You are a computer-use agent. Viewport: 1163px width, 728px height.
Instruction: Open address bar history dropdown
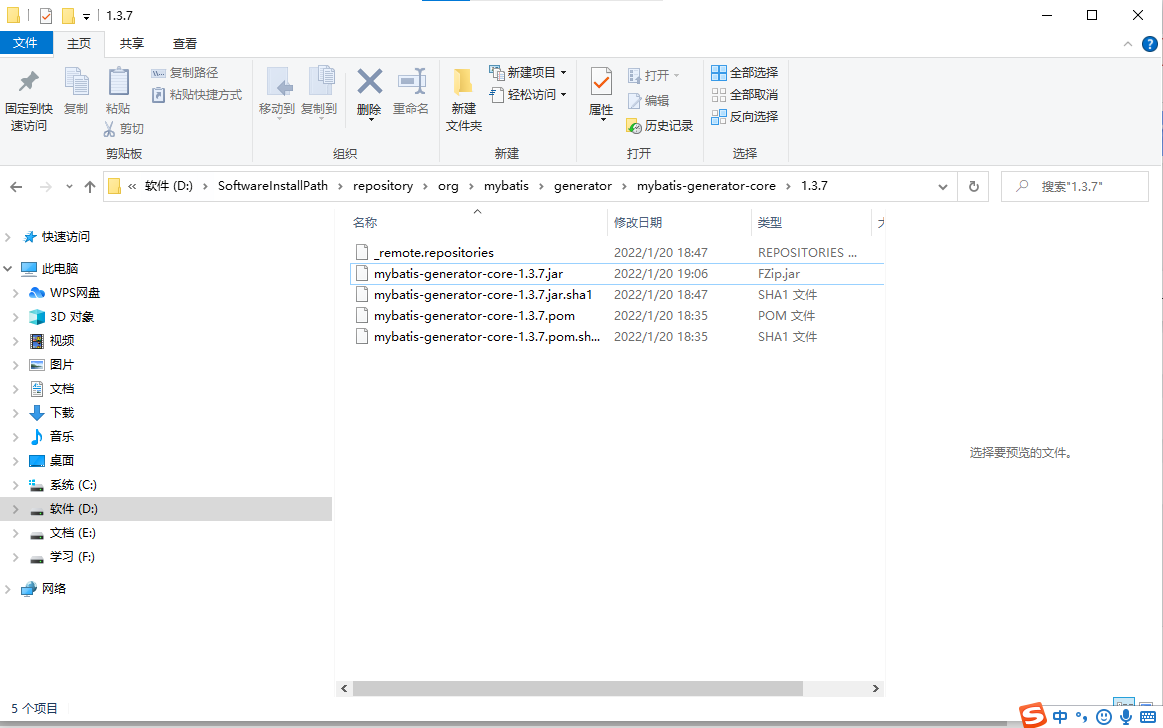tap(943, 187)
